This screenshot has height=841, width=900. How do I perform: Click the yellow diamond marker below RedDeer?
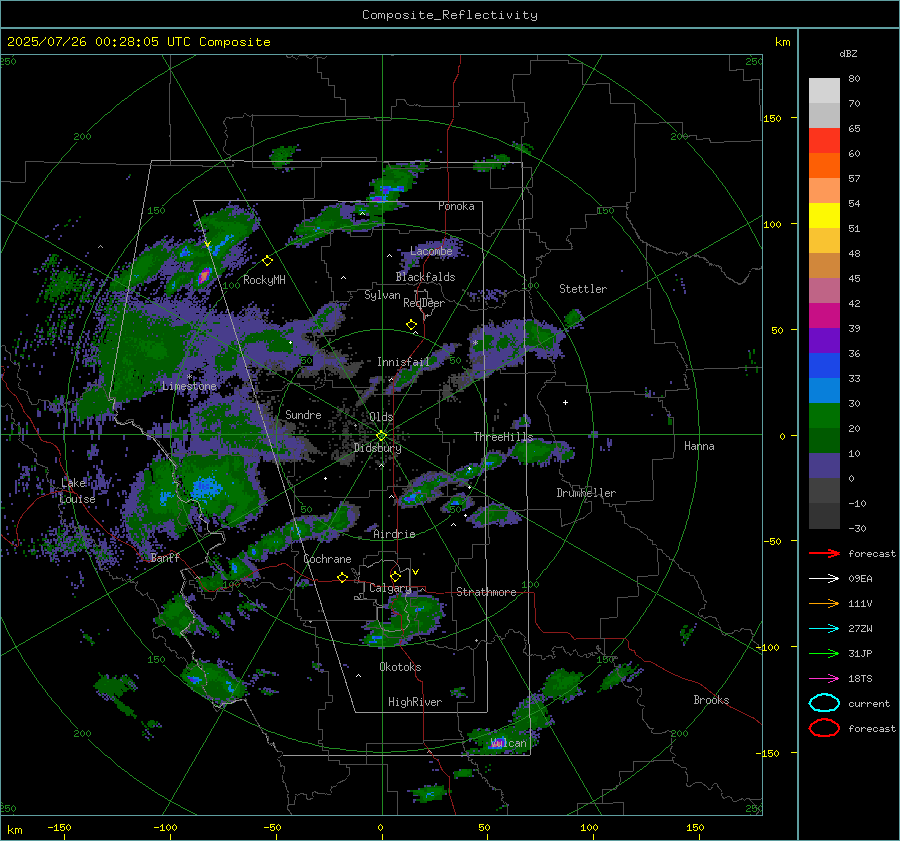(x=412, y=325)
